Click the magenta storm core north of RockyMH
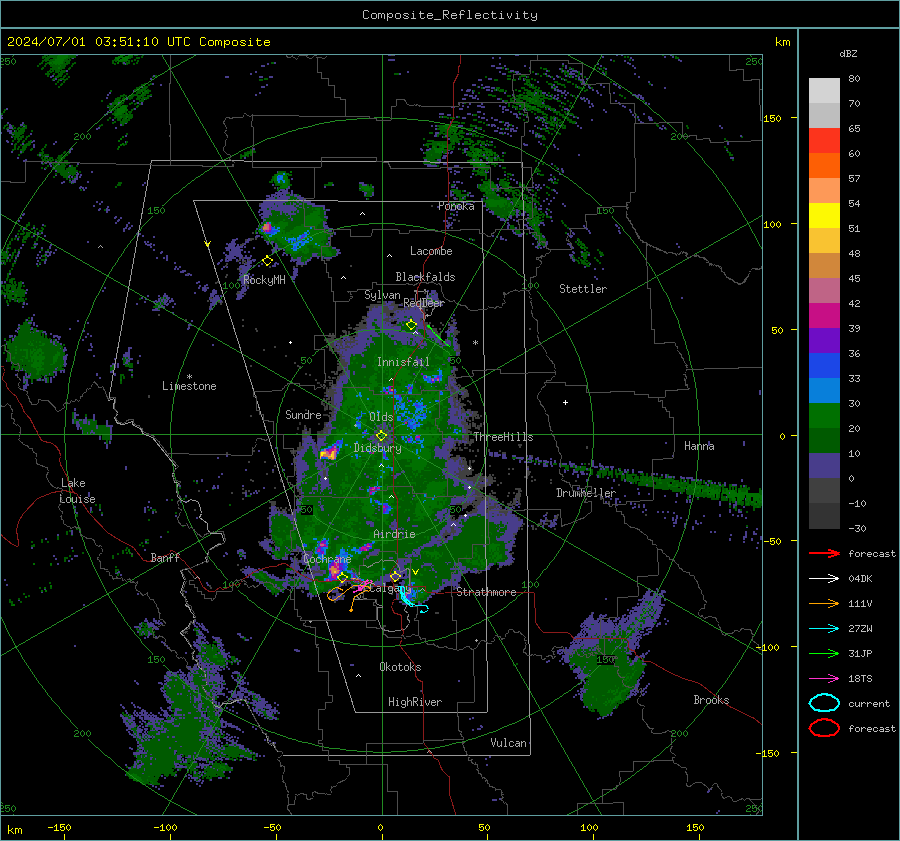This screenshot has height=841, width=900. (266, 227)
